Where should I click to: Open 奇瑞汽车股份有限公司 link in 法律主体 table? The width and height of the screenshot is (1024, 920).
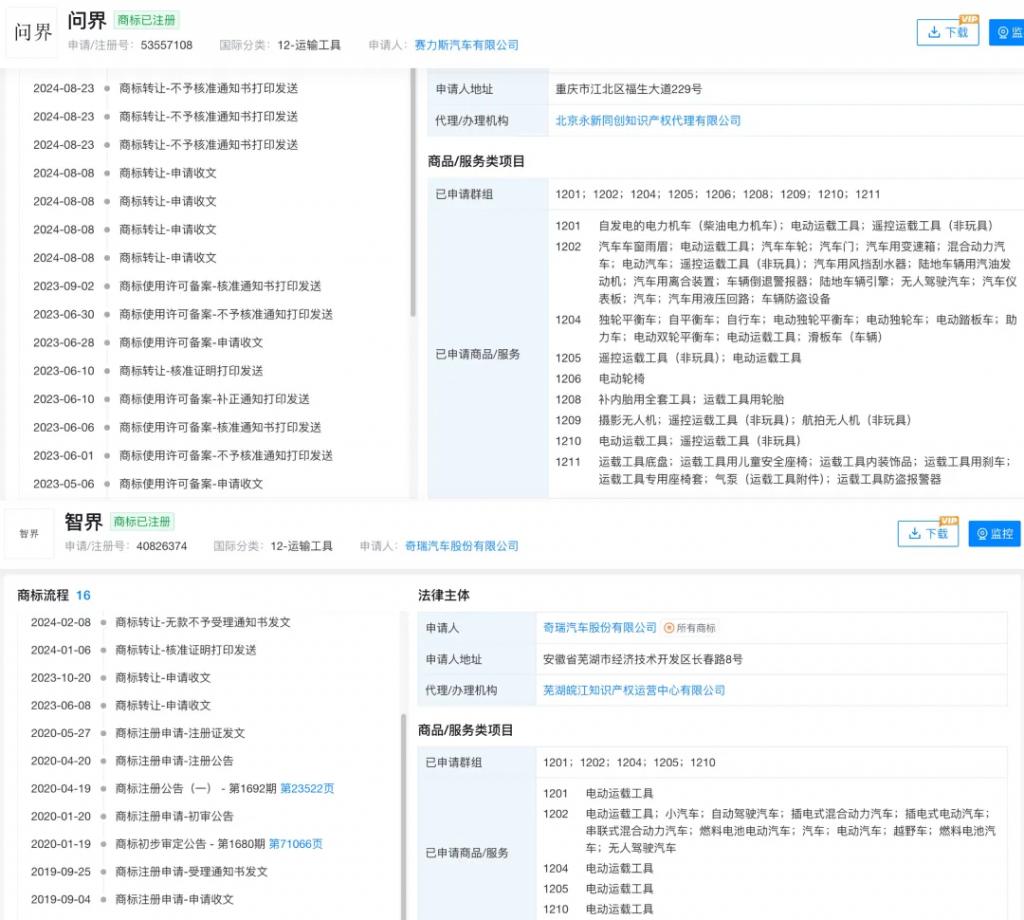click(600, 627)
